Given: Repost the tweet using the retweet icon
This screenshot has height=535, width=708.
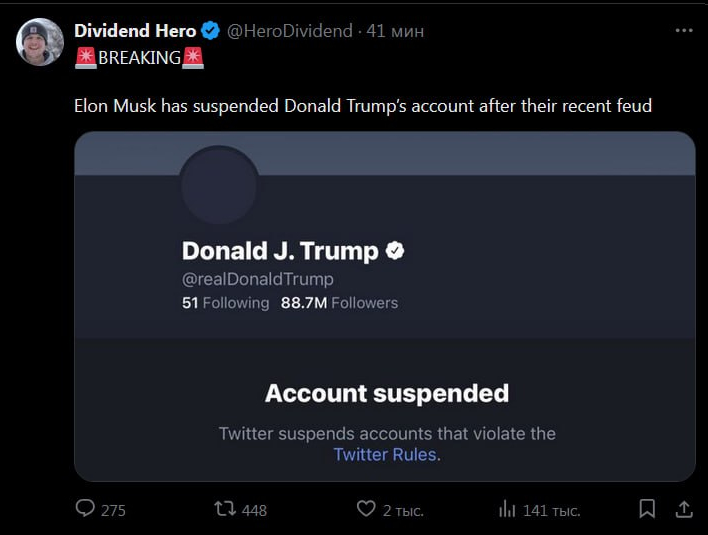Looking at the screenshot, I should pos(226,509).
